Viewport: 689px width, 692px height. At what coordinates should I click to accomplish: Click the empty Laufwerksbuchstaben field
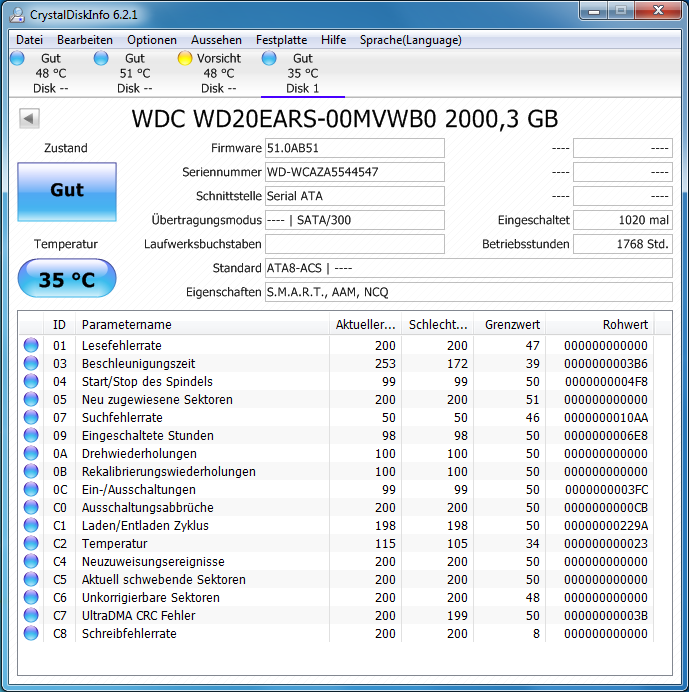(x=354, y=244)
